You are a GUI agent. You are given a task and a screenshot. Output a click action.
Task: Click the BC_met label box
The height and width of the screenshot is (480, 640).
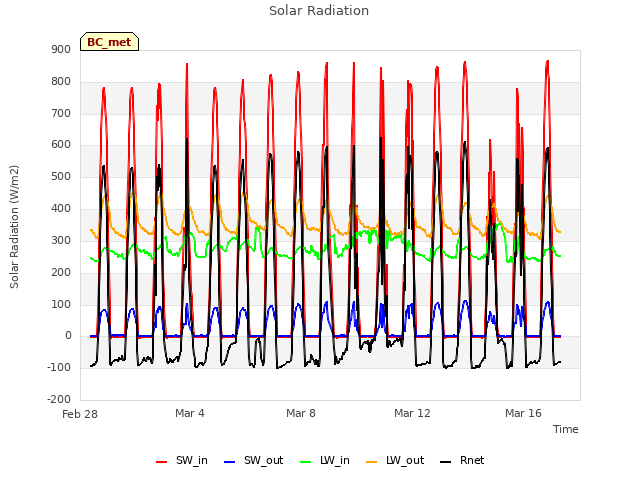tap(109, 42)
